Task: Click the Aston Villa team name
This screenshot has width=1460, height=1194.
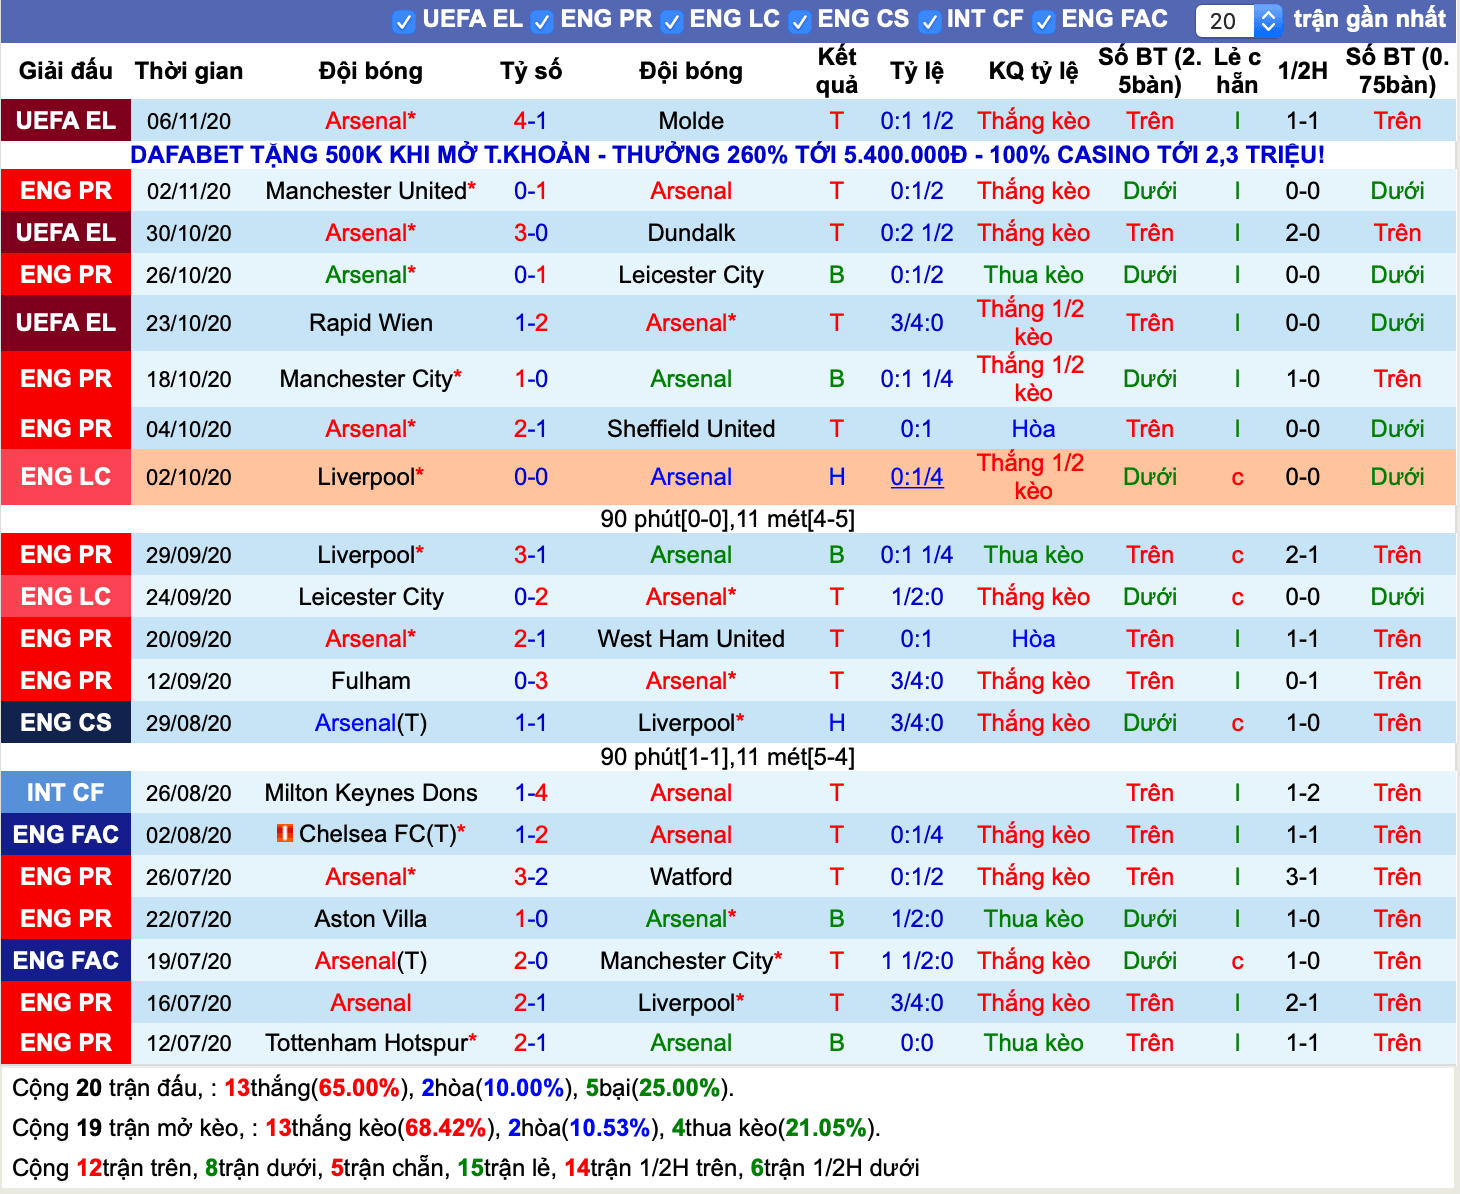Action: [x=371, y=919]
